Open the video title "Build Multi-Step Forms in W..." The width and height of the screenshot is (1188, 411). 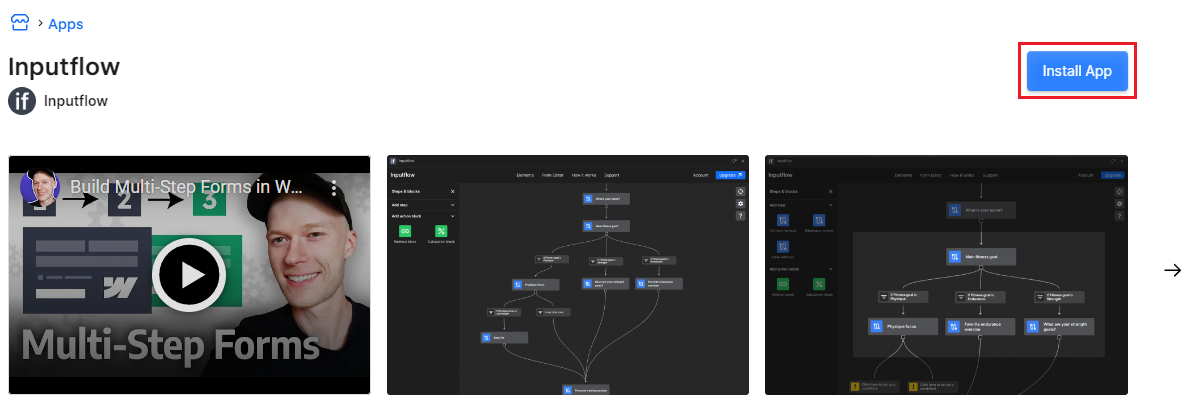(187, 187)
